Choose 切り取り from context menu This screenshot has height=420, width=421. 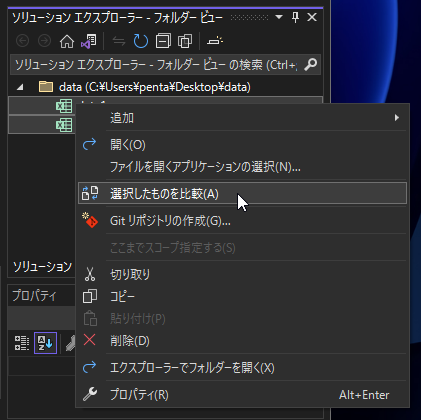coord(242,274)
